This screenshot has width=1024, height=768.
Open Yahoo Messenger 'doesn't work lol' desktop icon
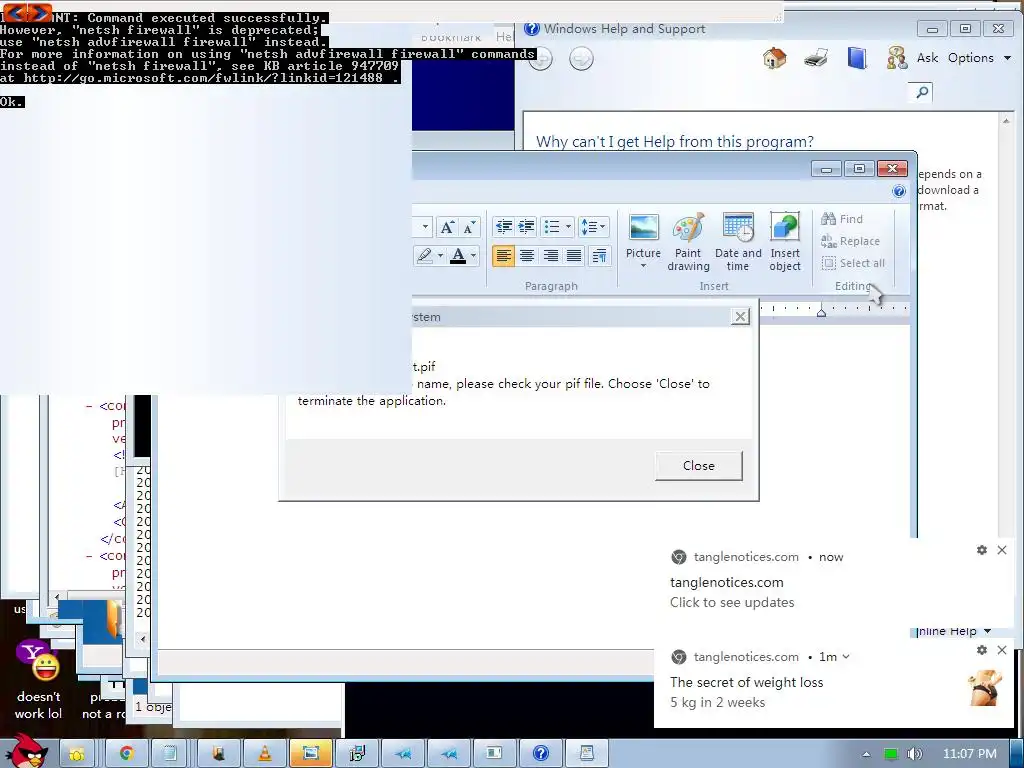(39, 679)
